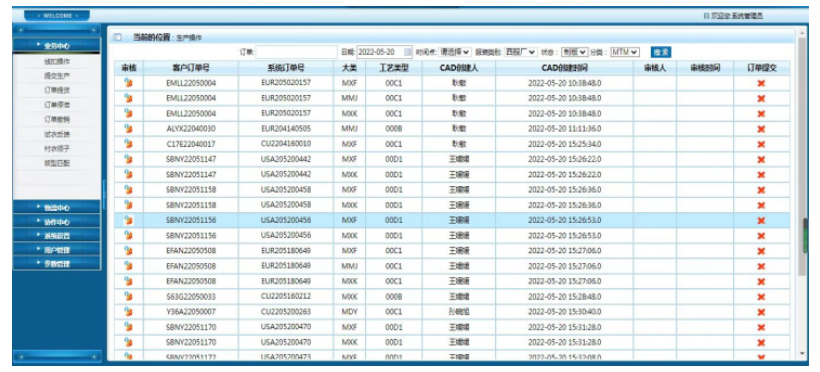820x372 pixels.
Task: Expand the 系统设置 sidebar section
Action: (x=57, y=235)
